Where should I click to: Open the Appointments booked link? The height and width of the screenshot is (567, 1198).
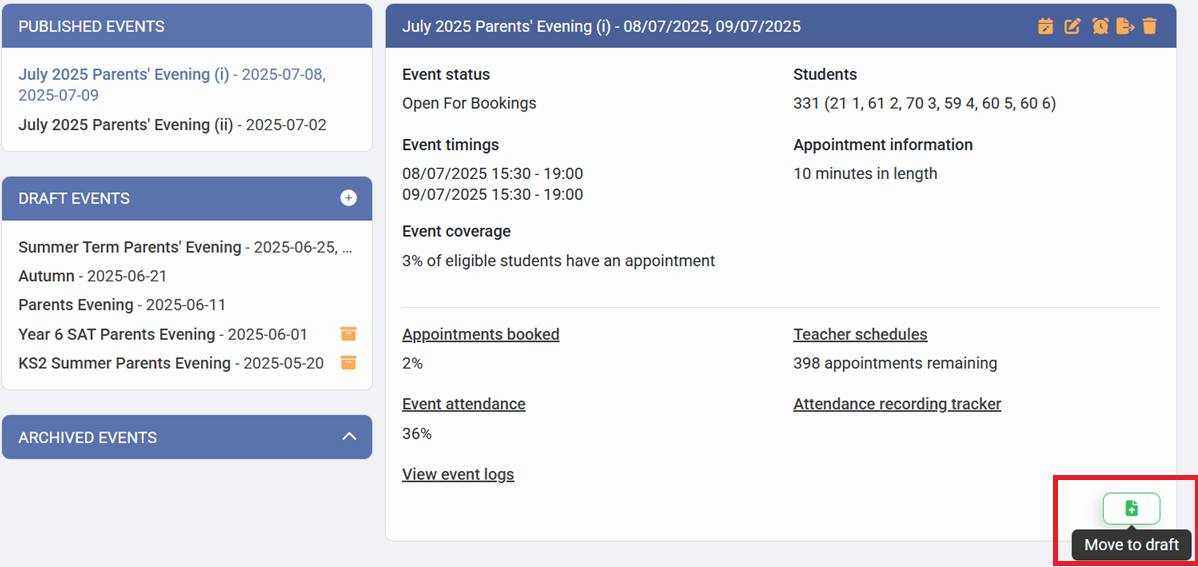tap(480, 335)
